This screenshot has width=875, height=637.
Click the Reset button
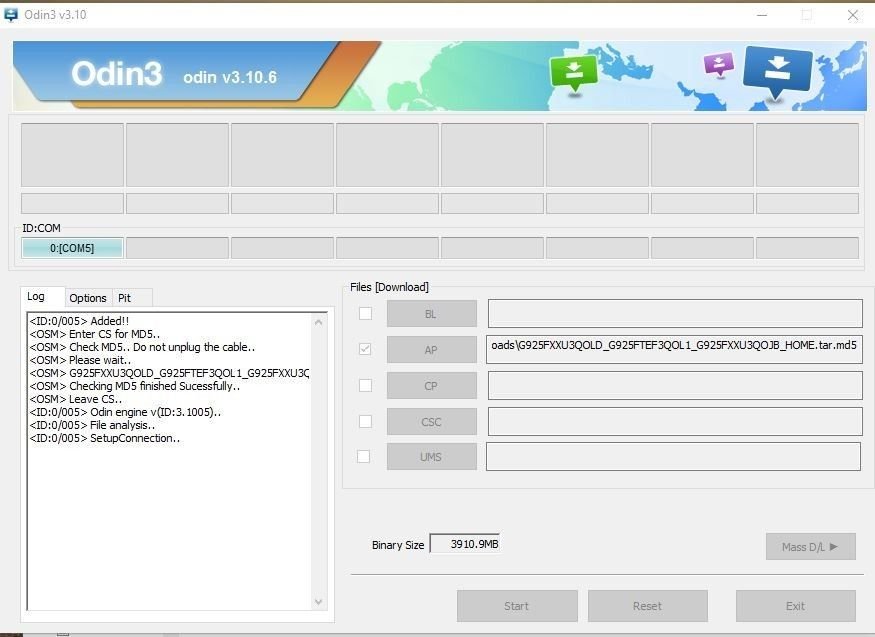click(x=647, y=606)
